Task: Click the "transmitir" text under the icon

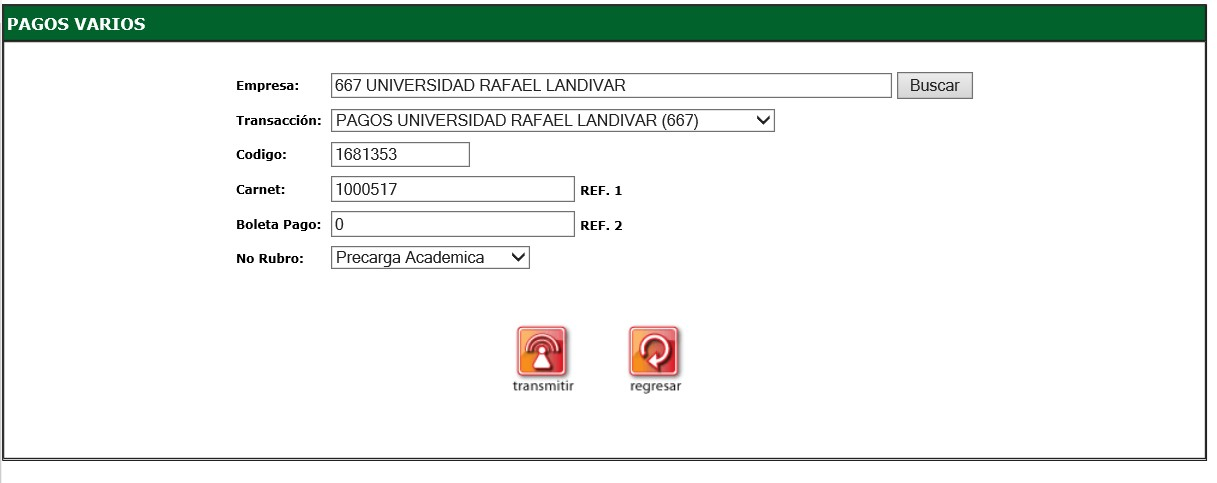Action: [x=542, y=387]
